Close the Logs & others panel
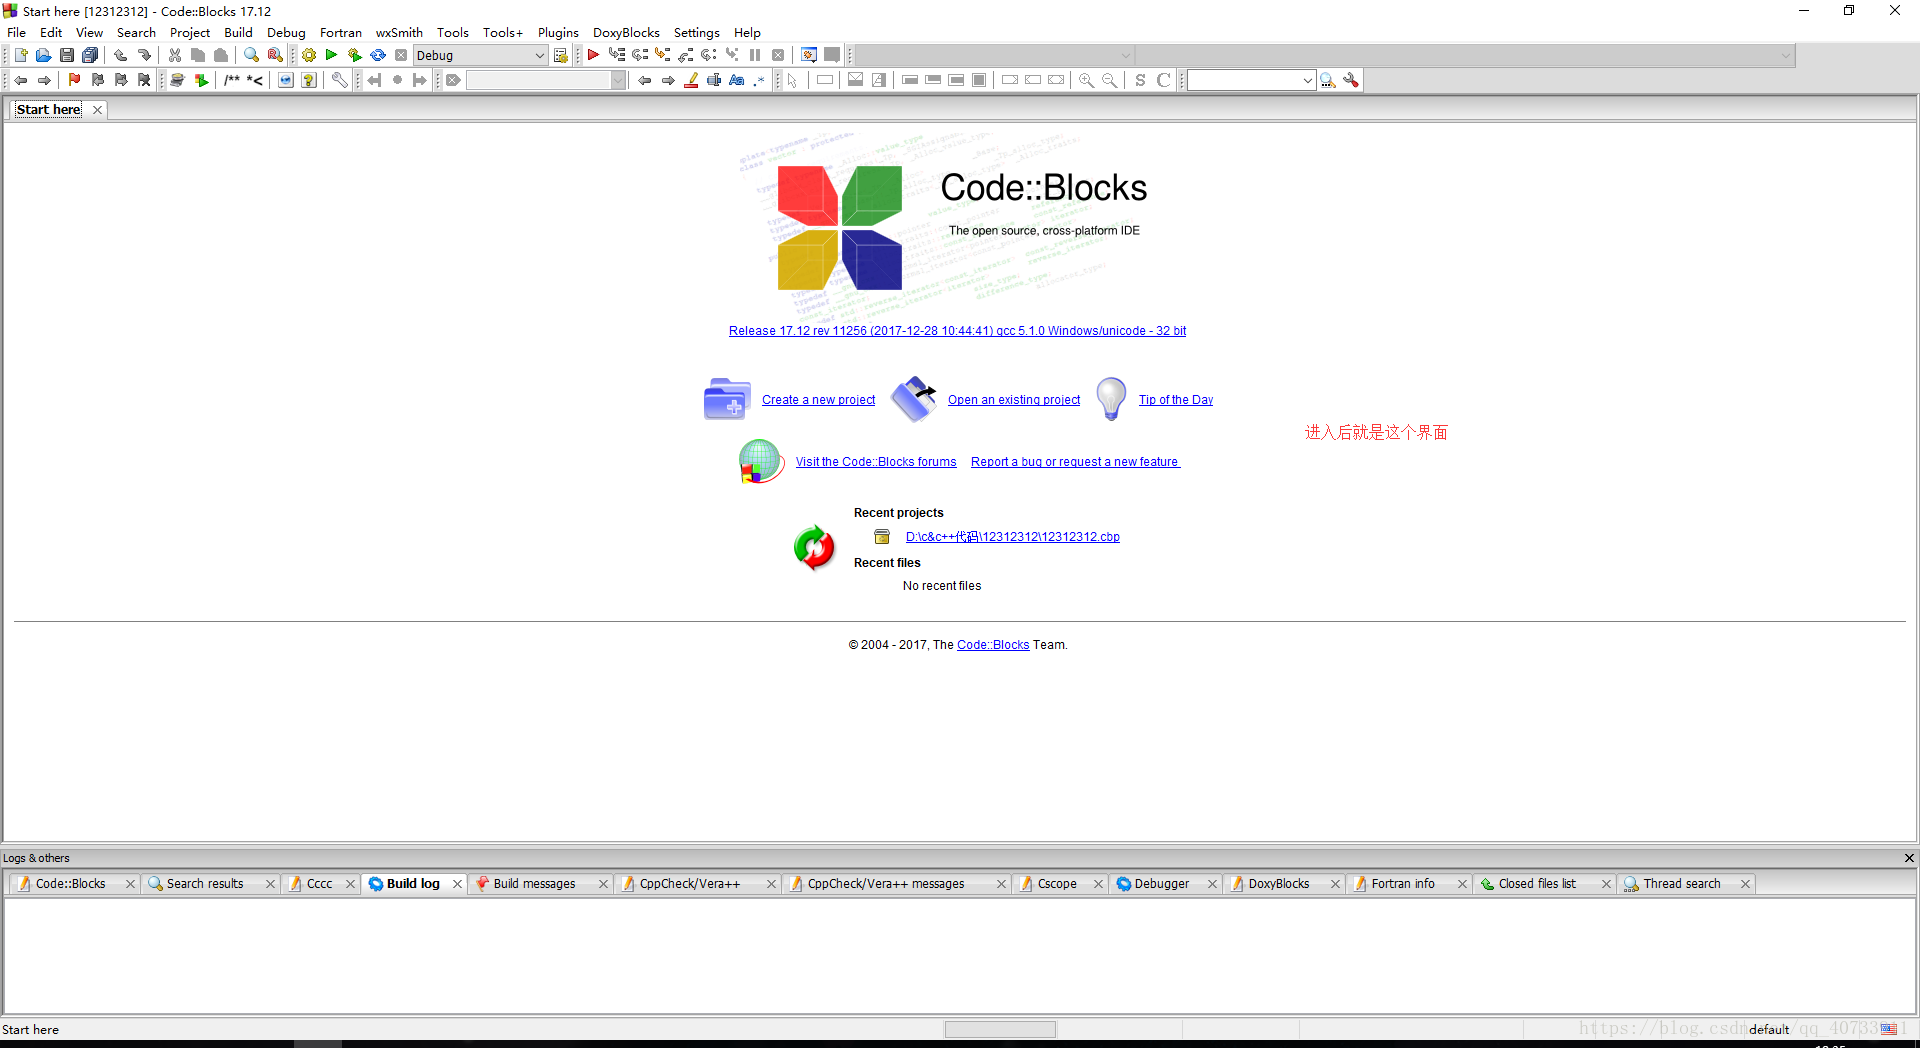 pos(1909,858)
